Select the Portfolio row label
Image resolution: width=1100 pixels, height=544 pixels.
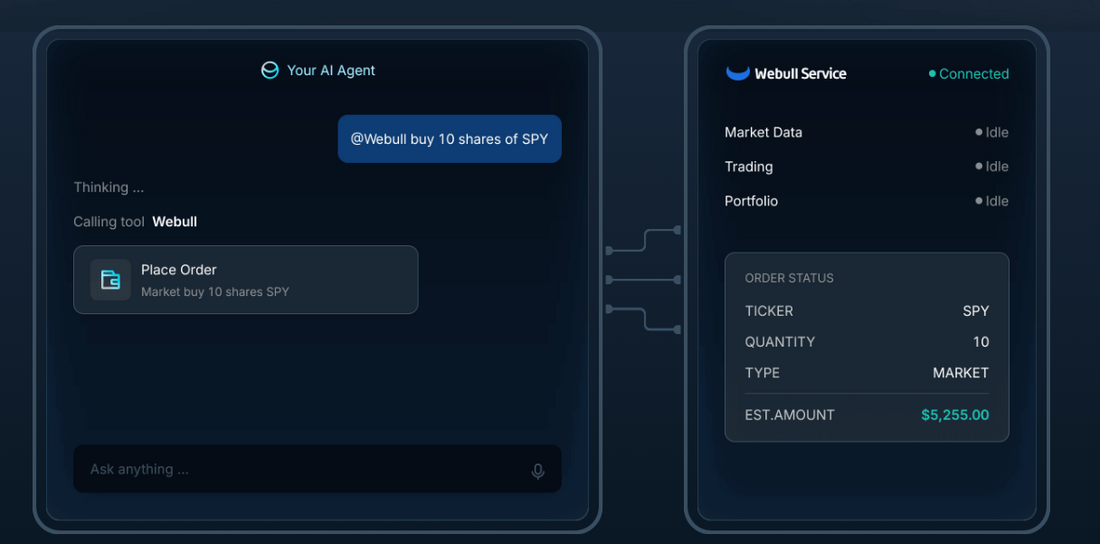(751, 201)
